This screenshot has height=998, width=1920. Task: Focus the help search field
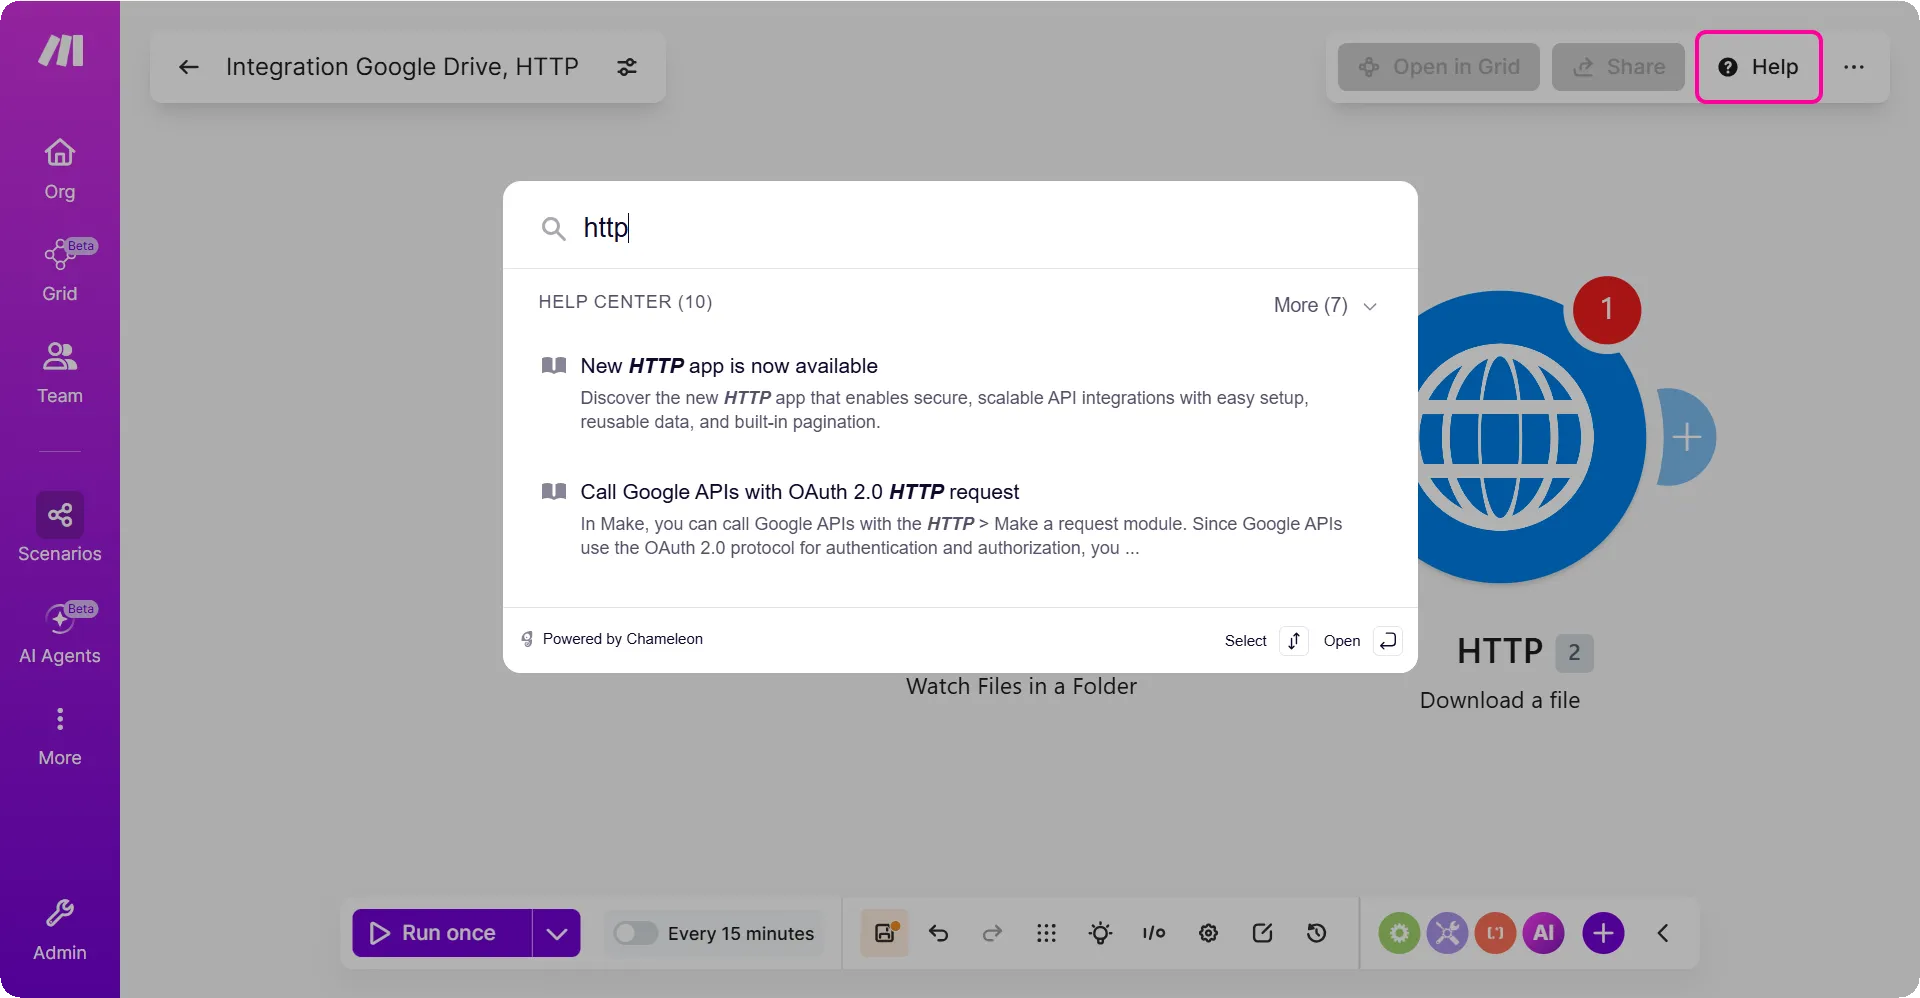[960, 227]
